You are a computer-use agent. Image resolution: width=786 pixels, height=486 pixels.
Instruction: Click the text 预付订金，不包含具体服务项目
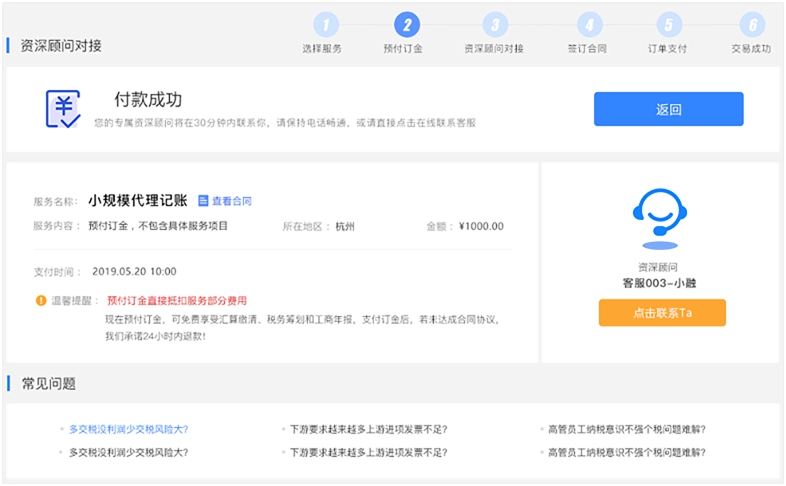(x=158, y=226)
